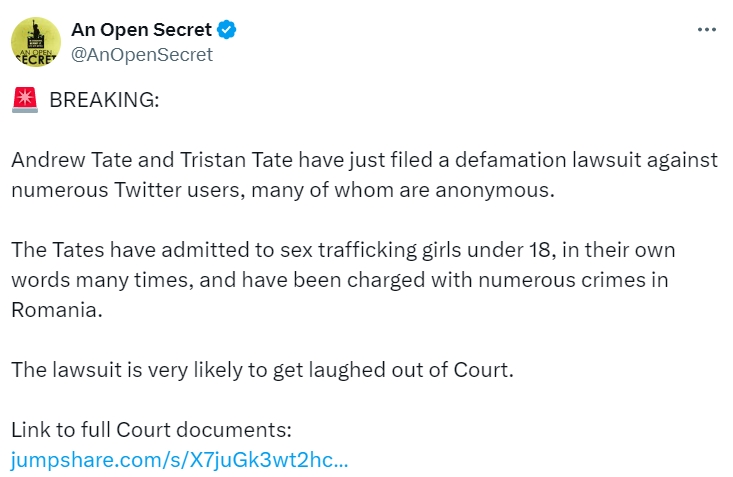This screenshot has height=477, width=733.
Task: Click the line starting "The Tates have admitted"
Action: [343, 250]
